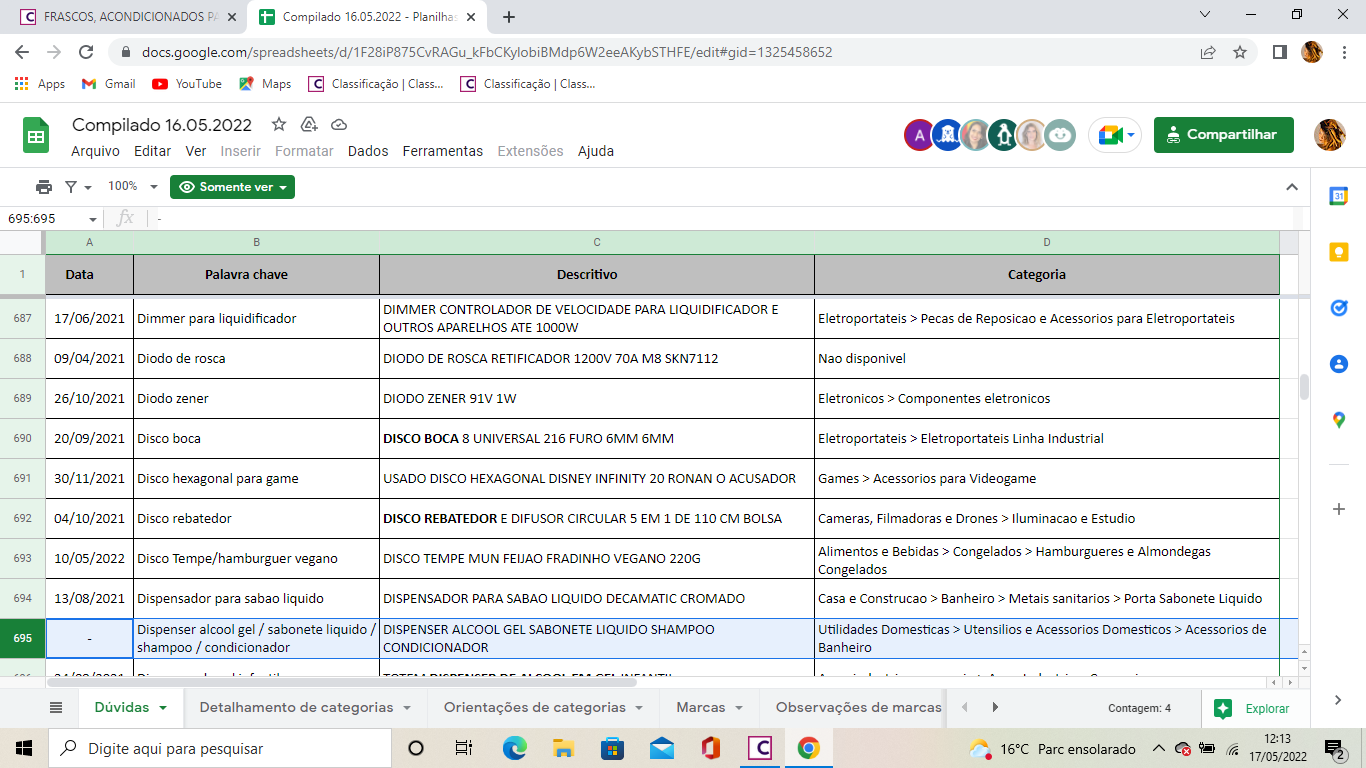Select the column D header

pyautogui.click(x=1046, y=242)
